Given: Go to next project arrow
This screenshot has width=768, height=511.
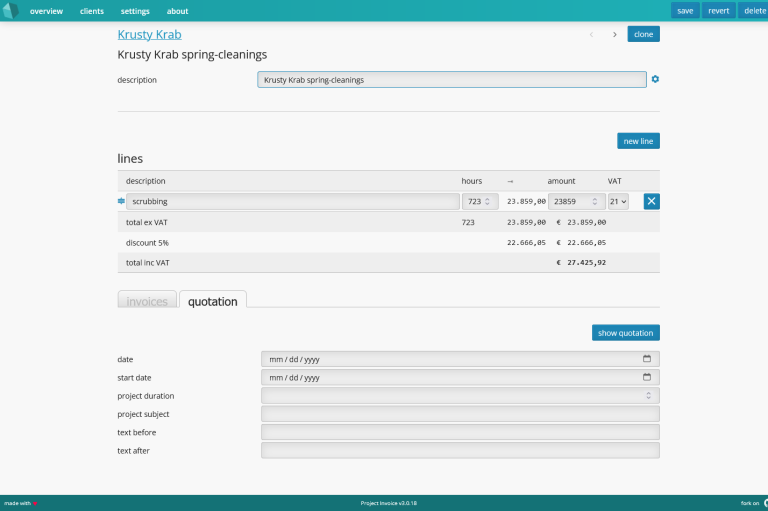Looking at the screenshot, I should (x=614, y=34).
